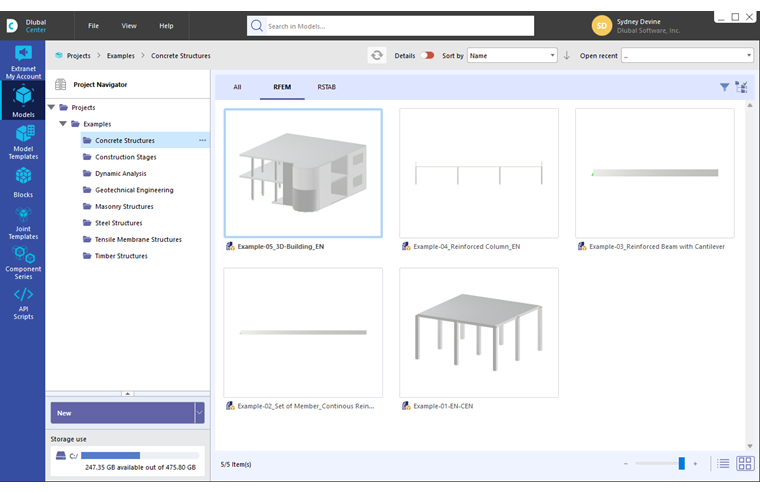Collapse the Projects tree node
The width and height of the screenshot is (760, 493).
pyautogui.click(x=51, y=107)
